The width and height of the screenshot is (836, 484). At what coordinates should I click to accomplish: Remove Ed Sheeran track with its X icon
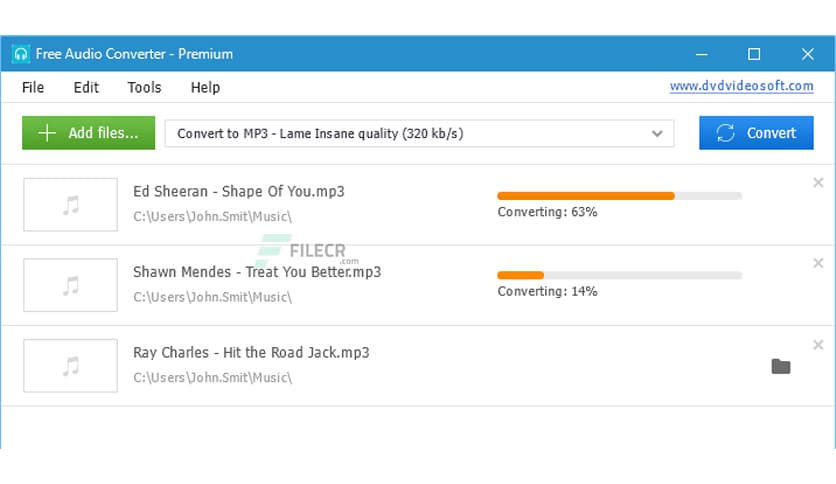(818, 183)
